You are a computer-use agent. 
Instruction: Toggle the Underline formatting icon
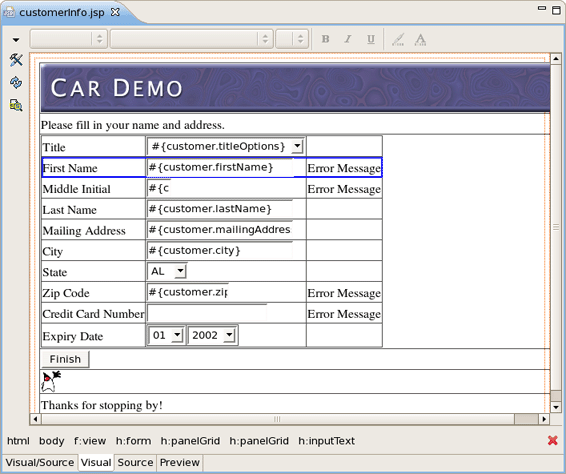pyautogui.click(x=371, y=39)
